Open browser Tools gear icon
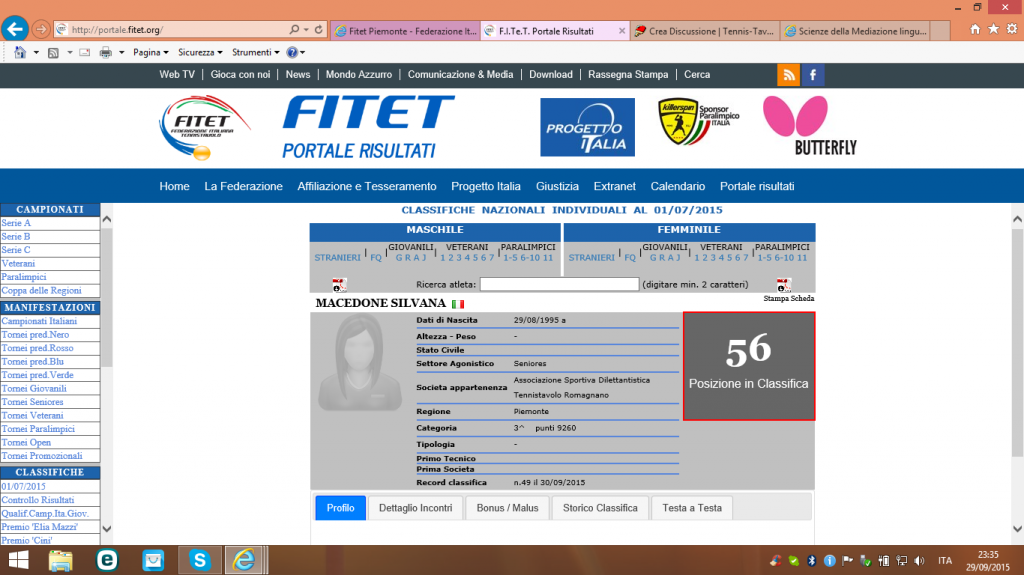This screenshot has height=575, width=1024. click(x=1012, y=29)
